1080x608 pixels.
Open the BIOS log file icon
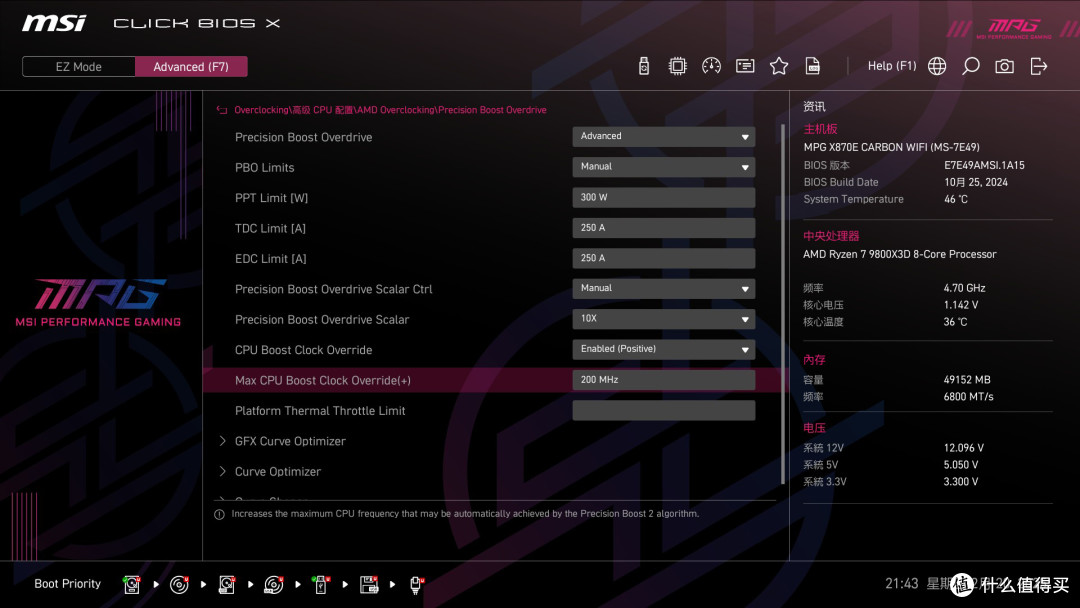(813, 66)
